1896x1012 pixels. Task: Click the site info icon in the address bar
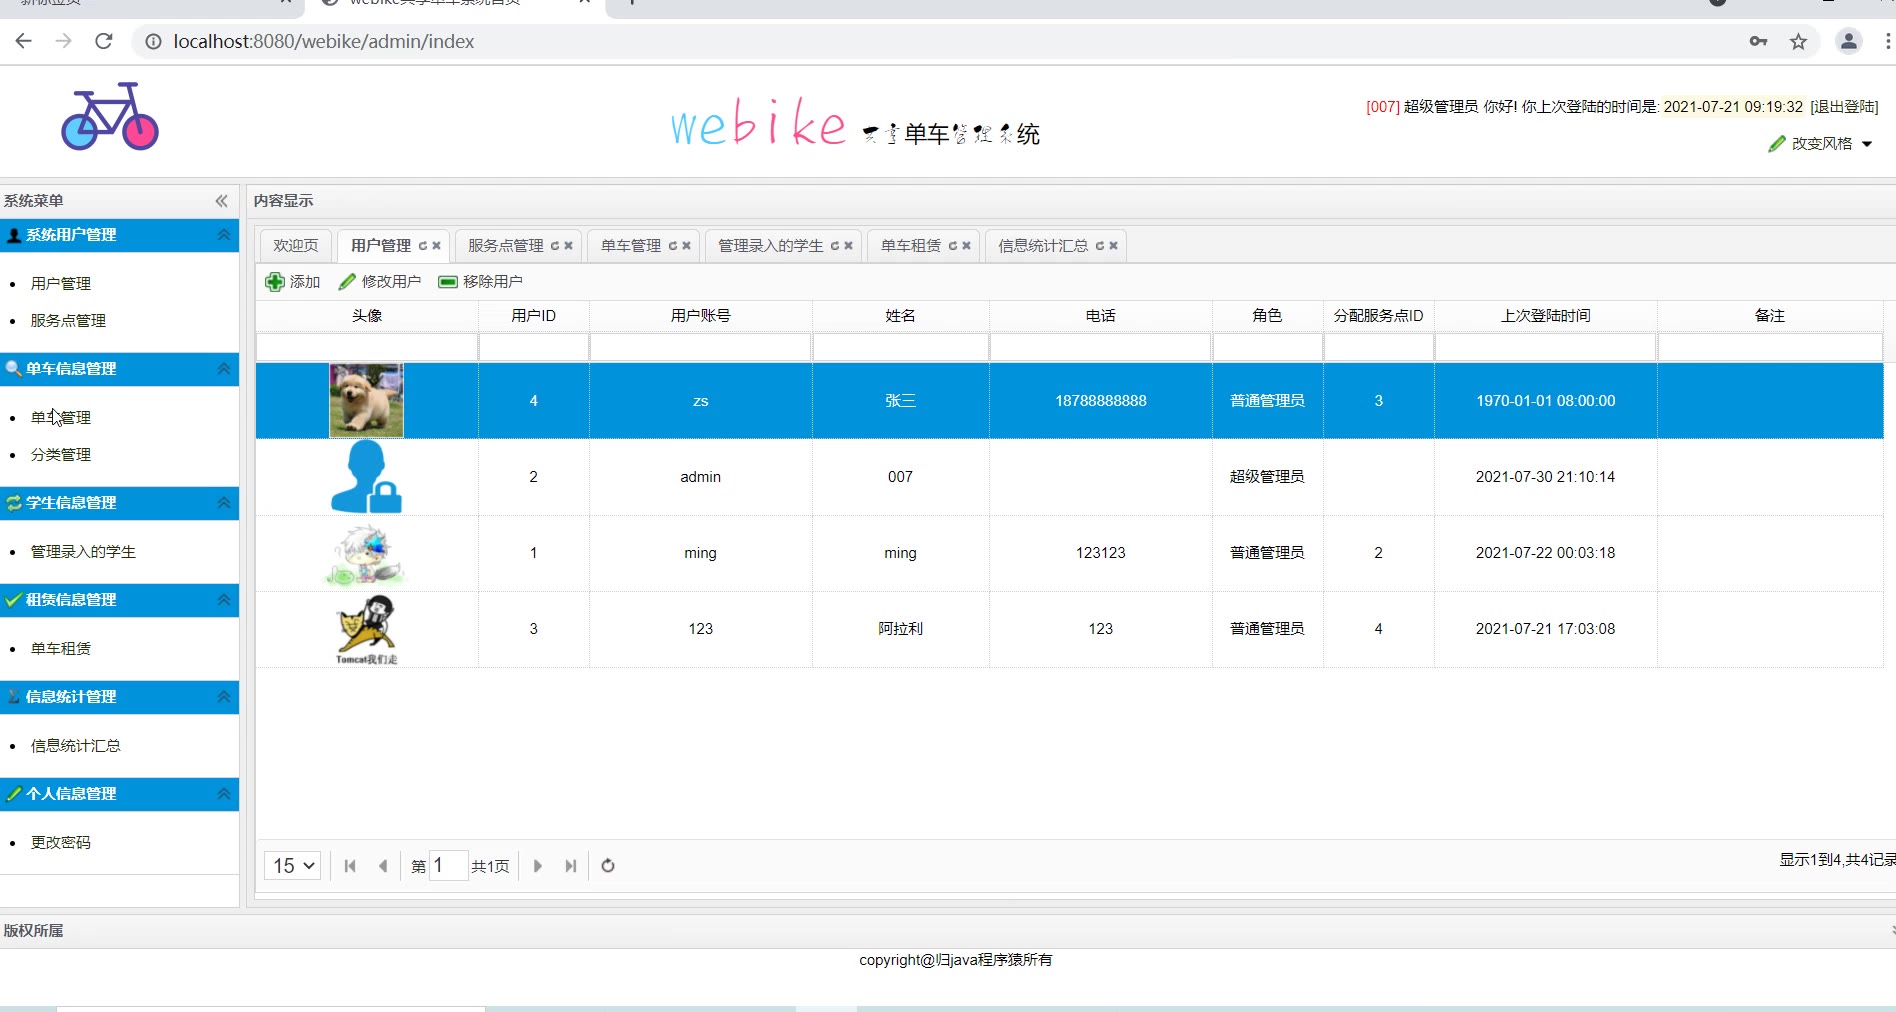[153, 42]
